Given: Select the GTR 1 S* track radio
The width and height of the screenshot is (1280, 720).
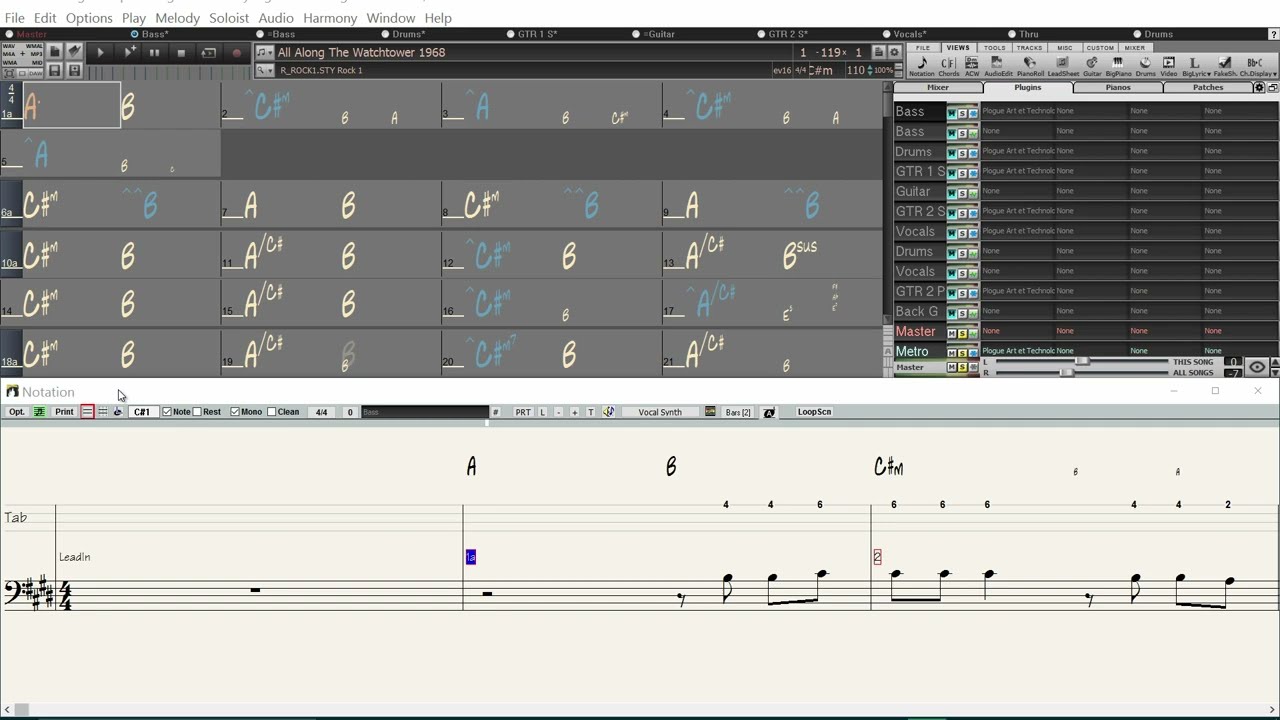Looking at the screenshot, I should tap(510, 34).
